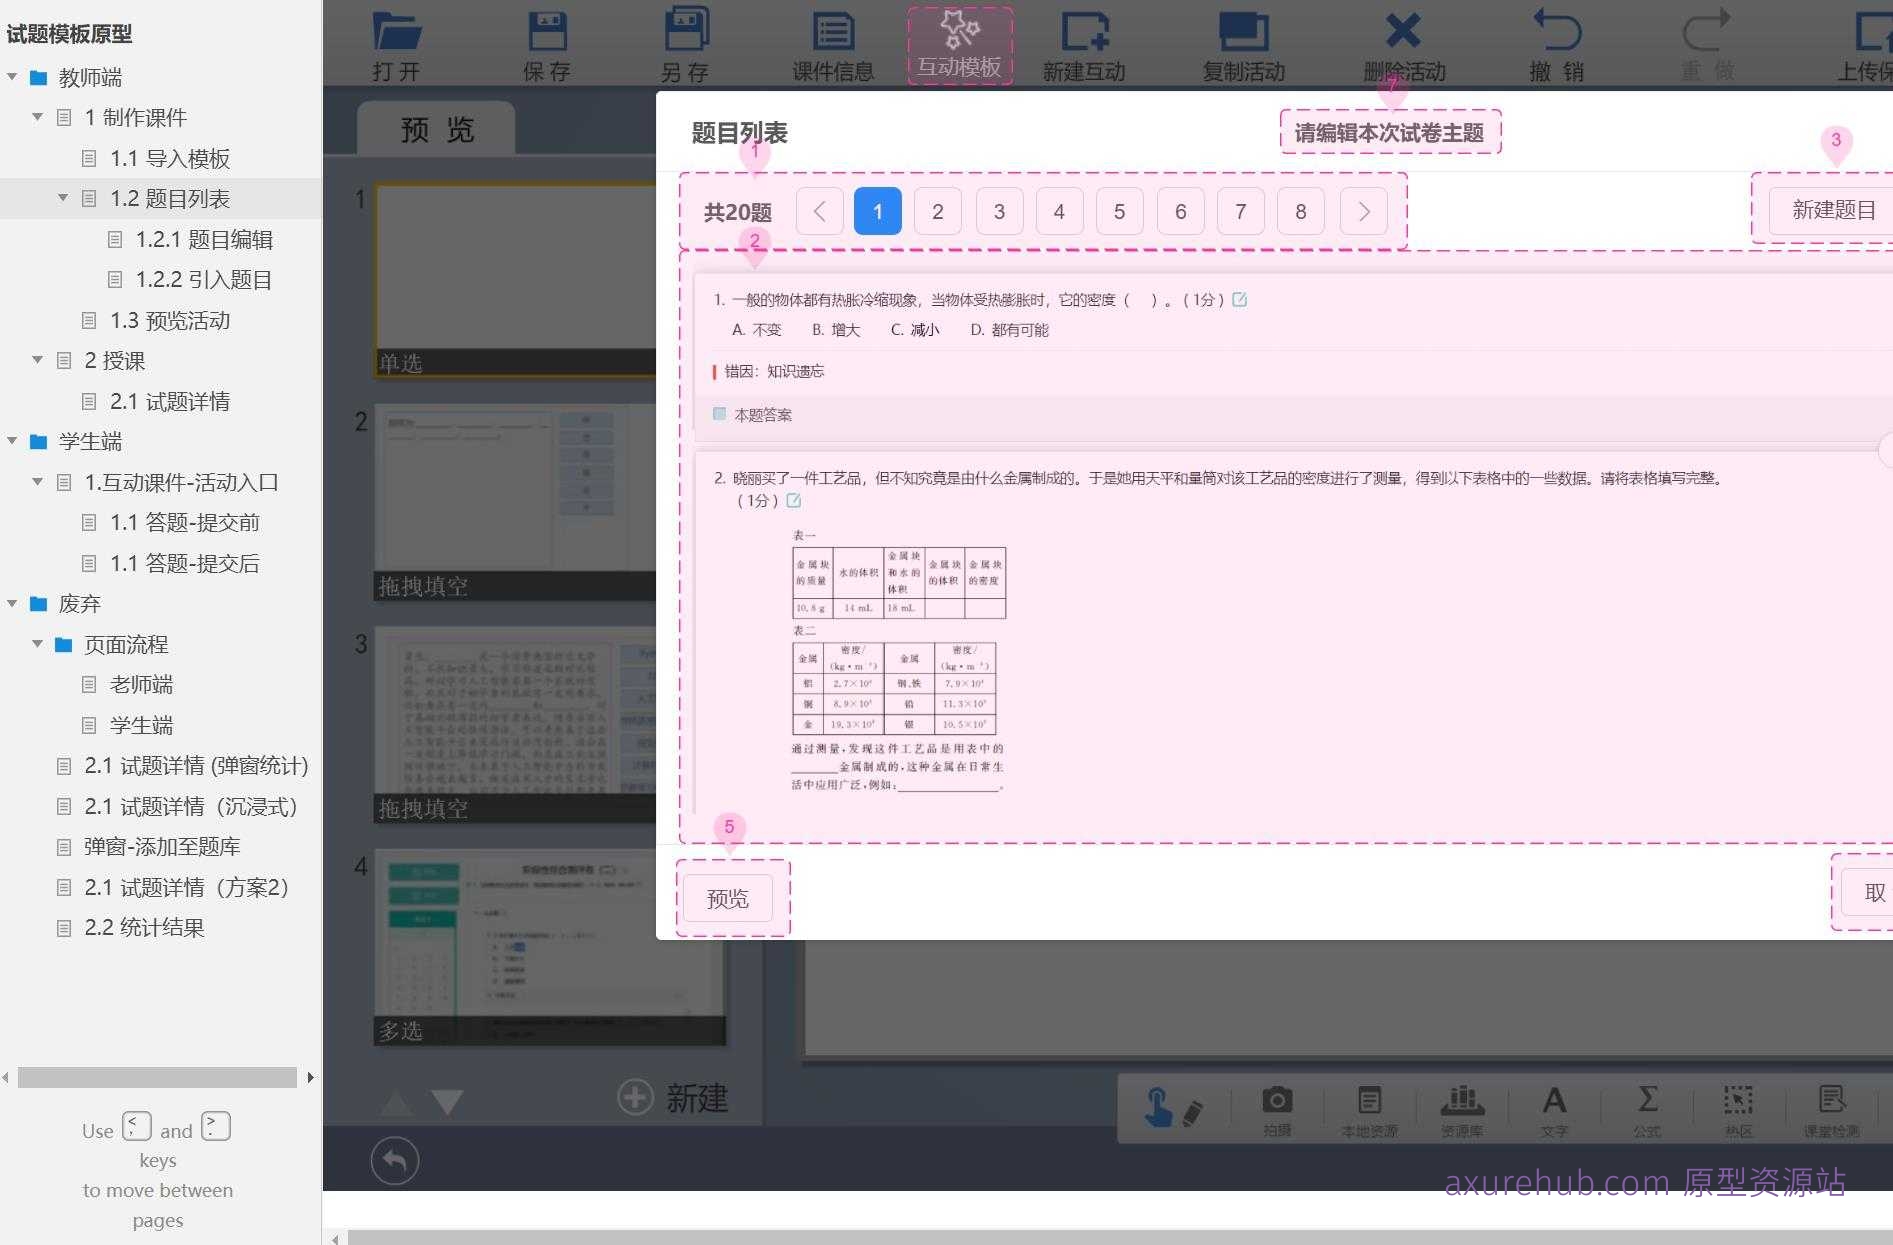Expand the 废弃 folder in left tree

[12, 603]
